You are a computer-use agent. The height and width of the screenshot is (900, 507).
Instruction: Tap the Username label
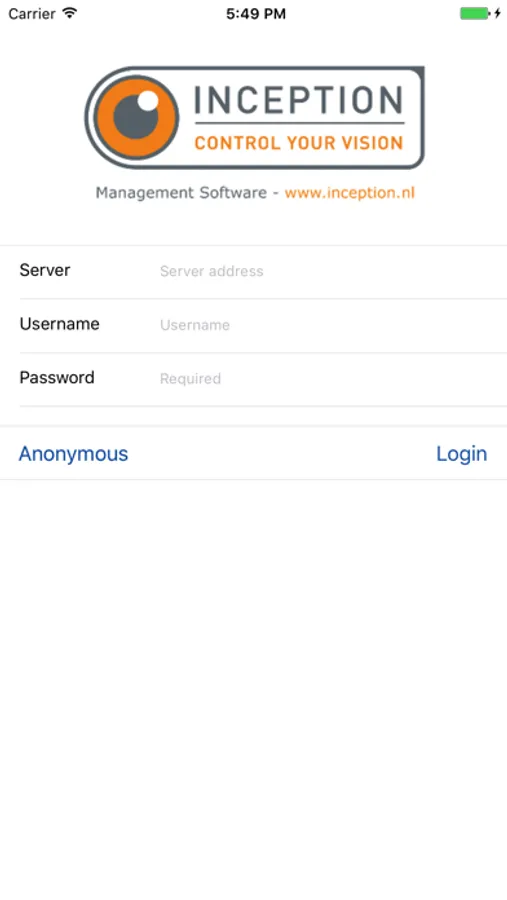tap(60, 324)
